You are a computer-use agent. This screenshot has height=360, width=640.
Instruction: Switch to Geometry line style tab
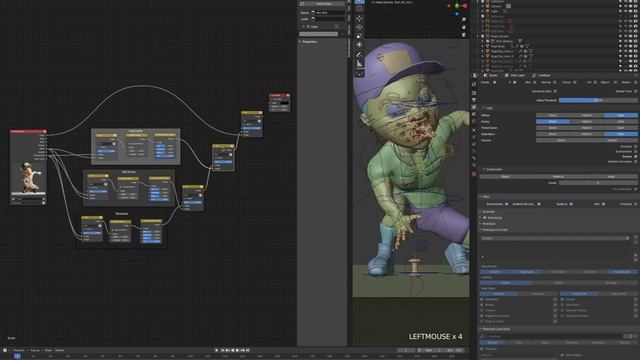(x=598, y=342)
